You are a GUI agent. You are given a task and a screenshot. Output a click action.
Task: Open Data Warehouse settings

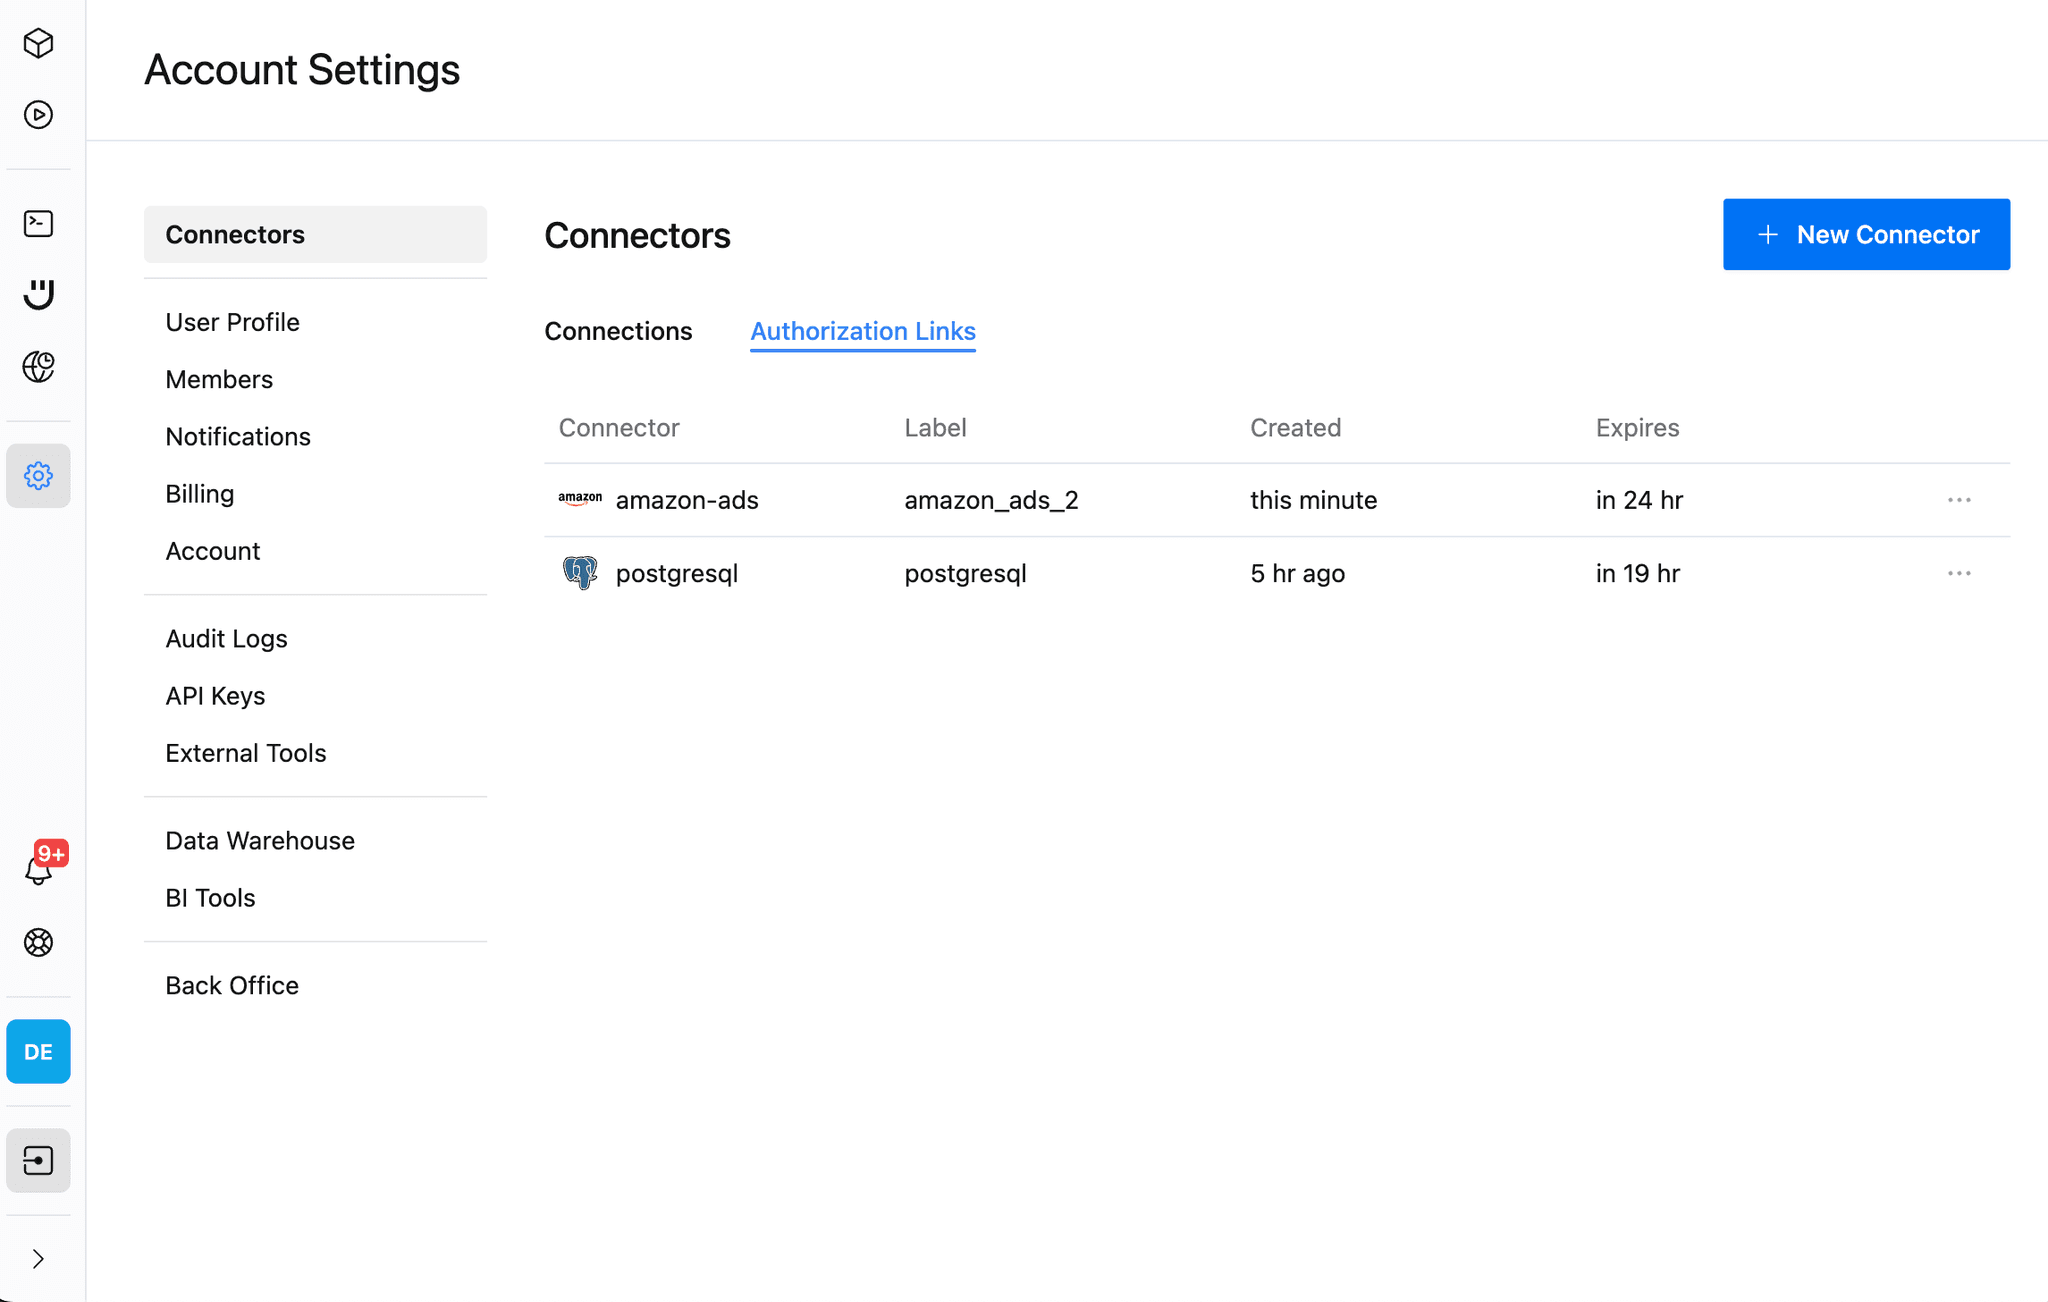[259, 840]
